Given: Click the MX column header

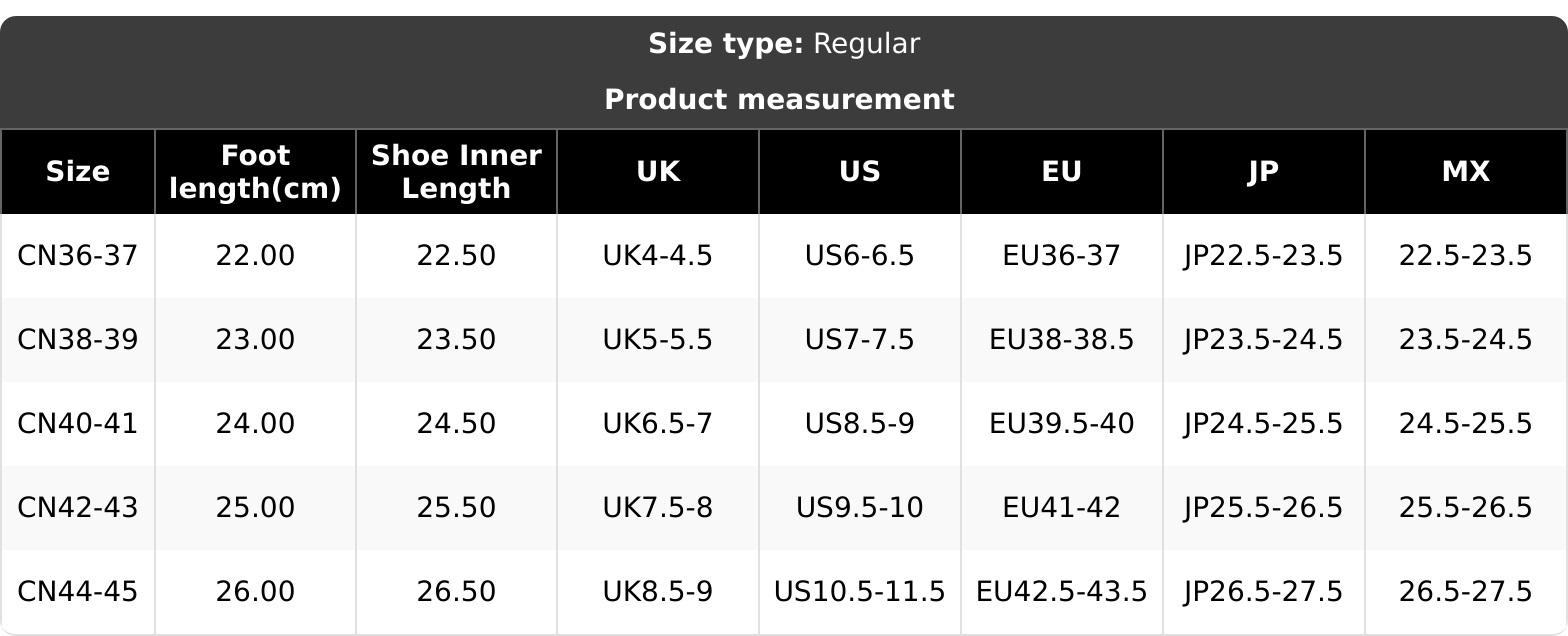Looking at the screenshot, I should coord(1466,172).
